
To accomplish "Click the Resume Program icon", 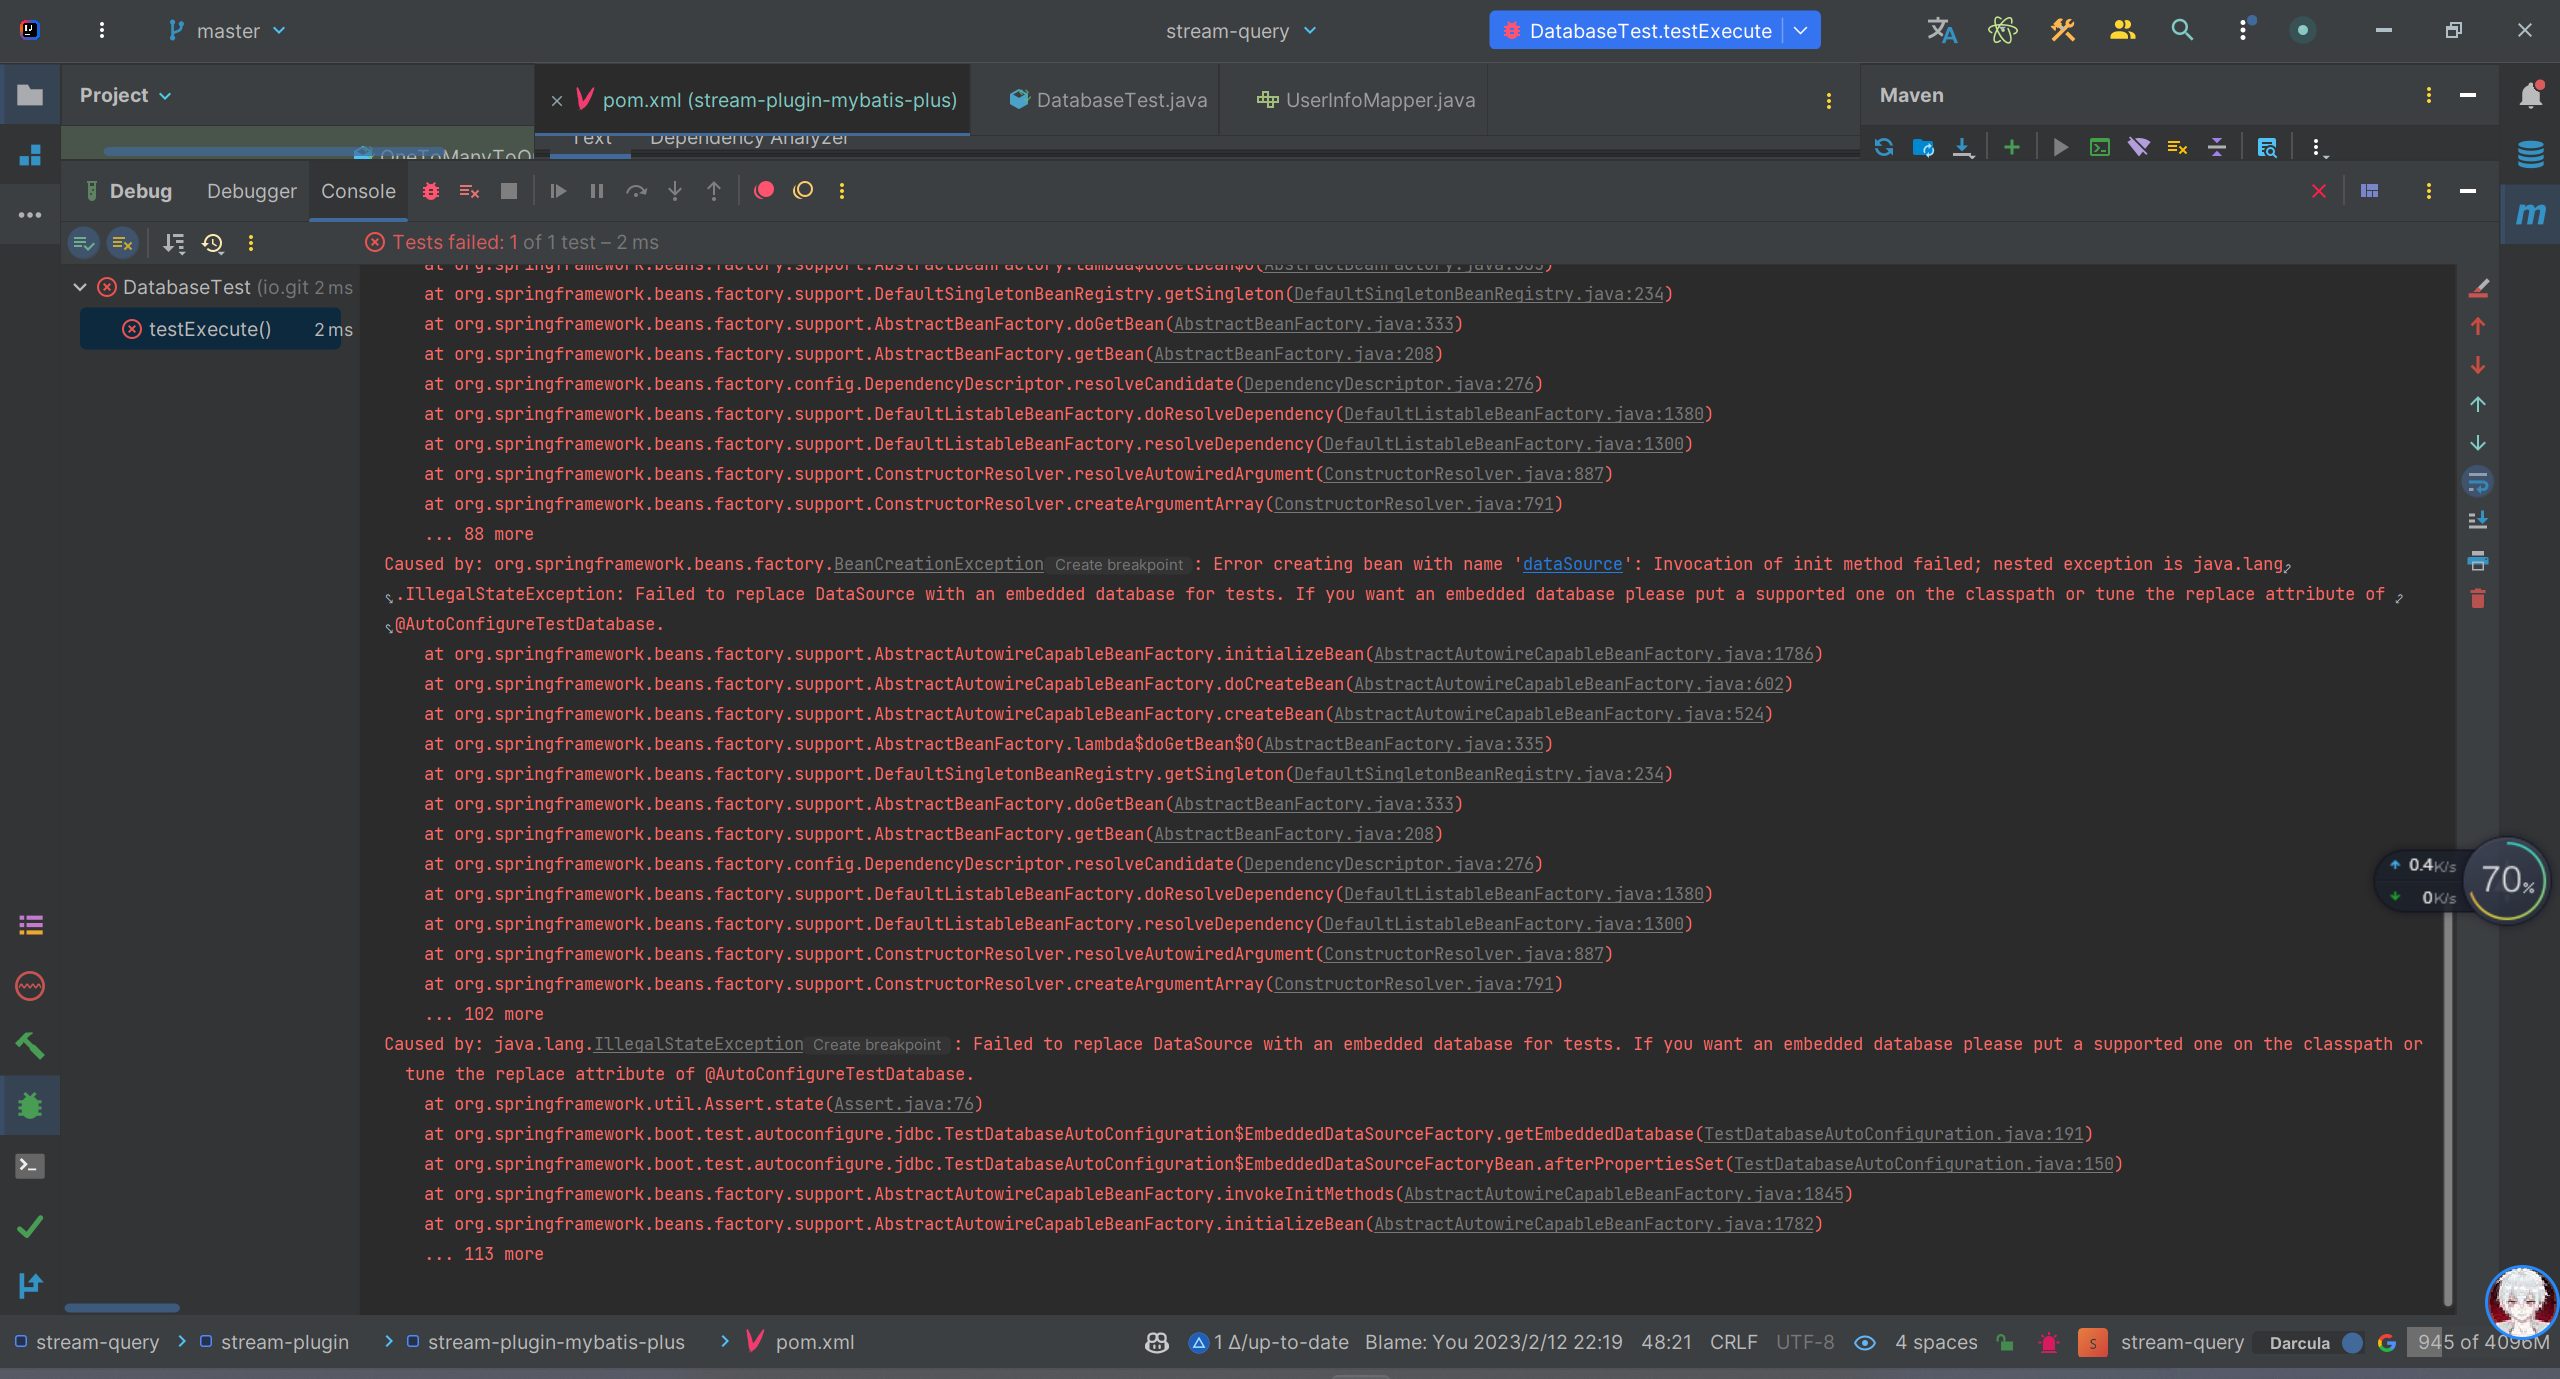I will point(558,191).
